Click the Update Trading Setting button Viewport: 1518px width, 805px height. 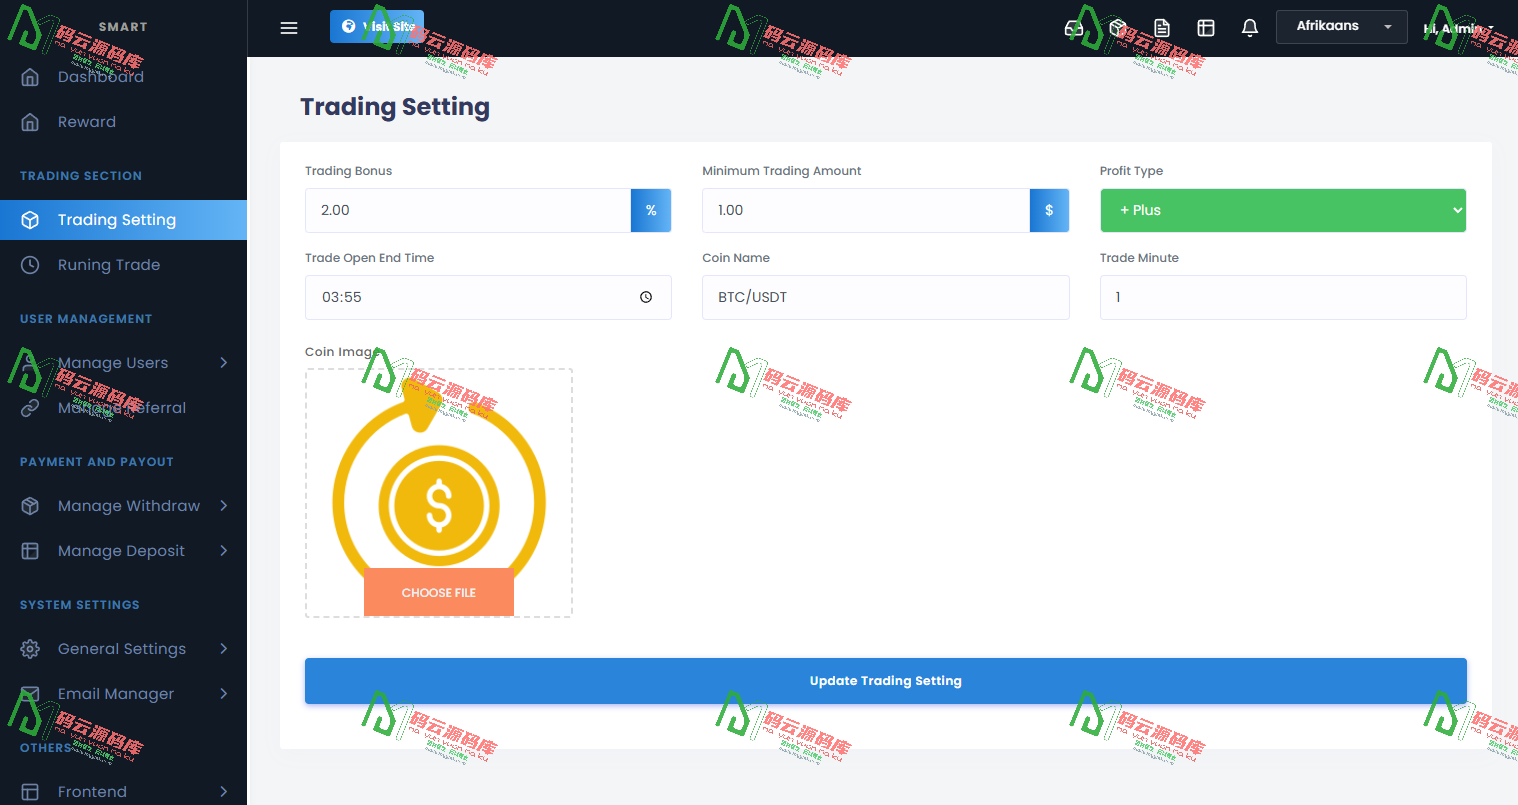[885, 681]
